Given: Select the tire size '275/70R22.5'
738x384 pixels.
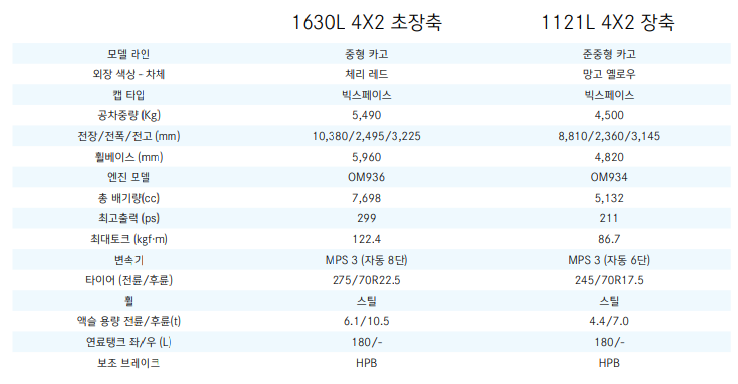Looking at the screenshot, I should click(x=367, y=280).
